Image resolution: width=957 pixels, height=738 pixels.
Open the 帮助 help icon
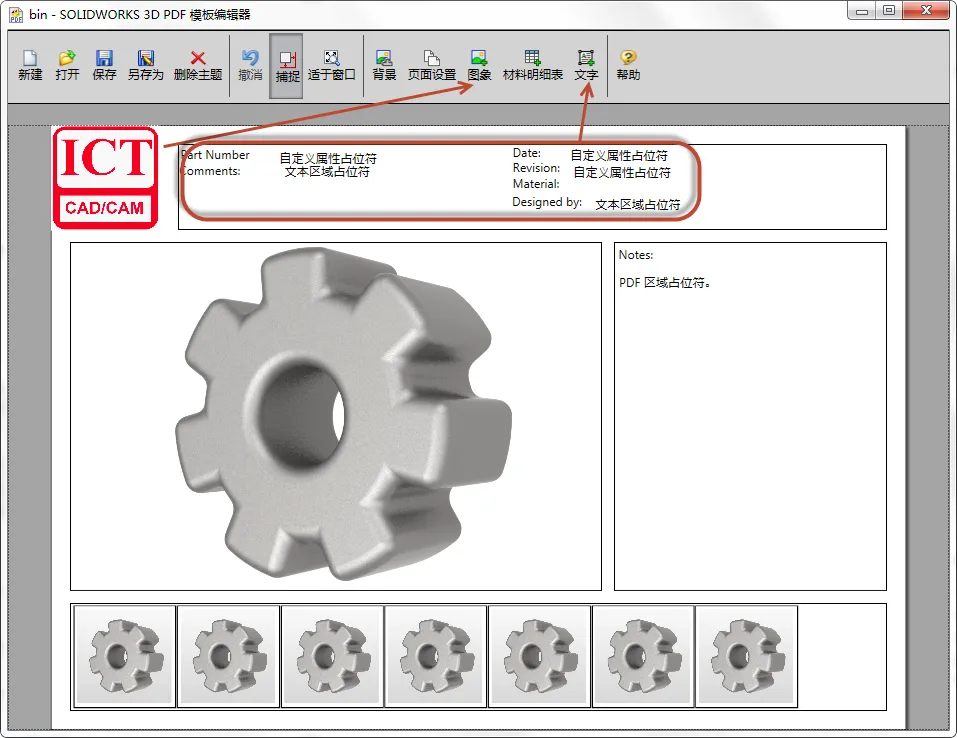[x=628, y=65]
